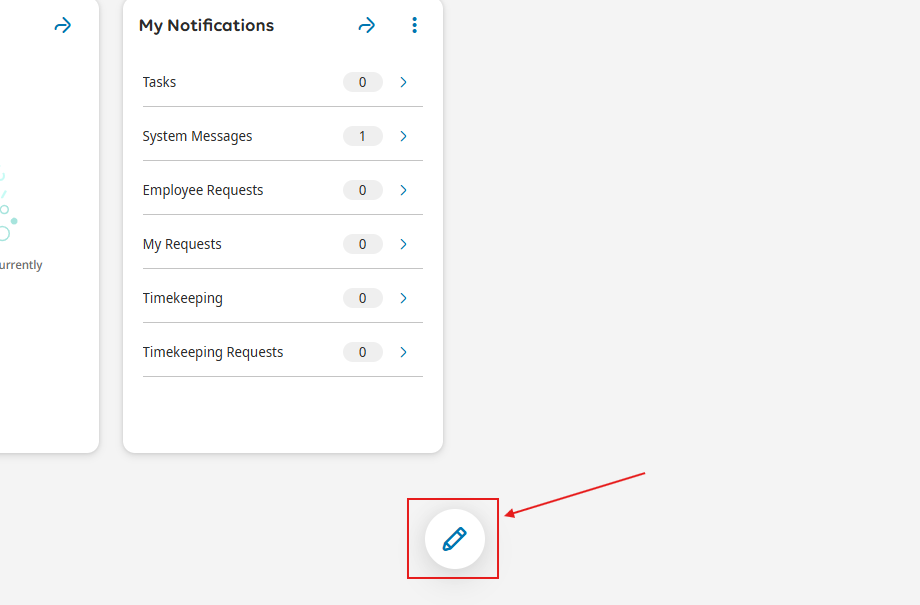Click the Timekeeping Requests count badge

(362, 352)
